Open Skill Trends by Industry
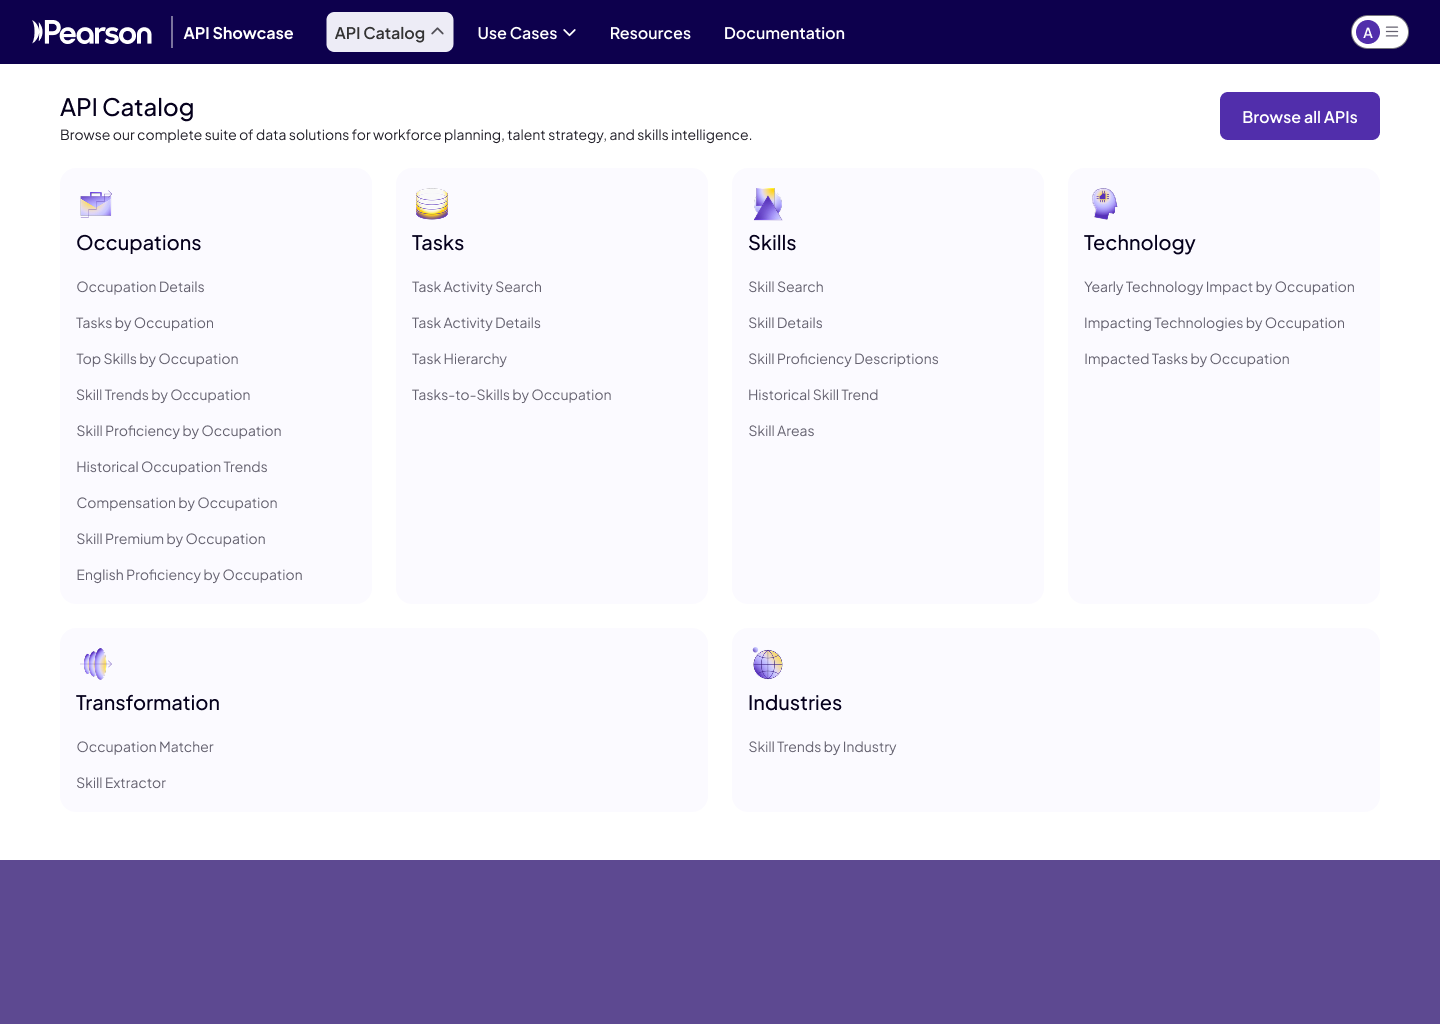Screen dimensions: 1440x1024 [x=822, y=747]
